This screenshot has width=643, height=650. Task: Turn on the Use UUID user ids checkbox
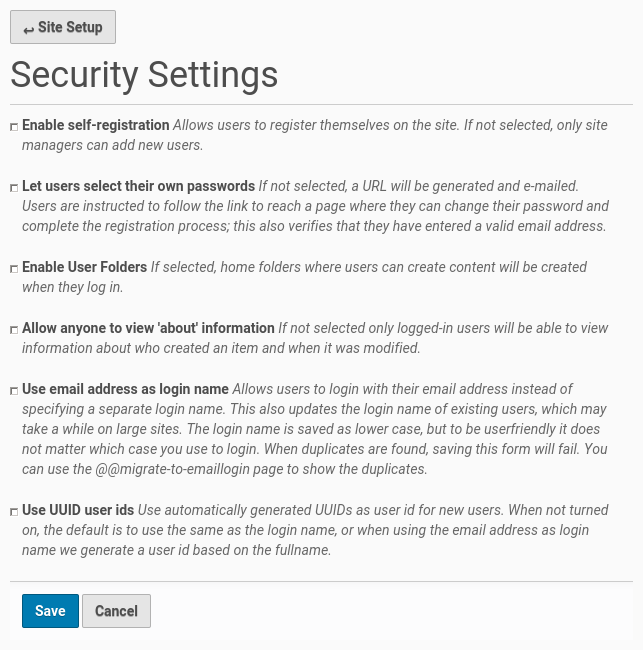tap(14, 511)
